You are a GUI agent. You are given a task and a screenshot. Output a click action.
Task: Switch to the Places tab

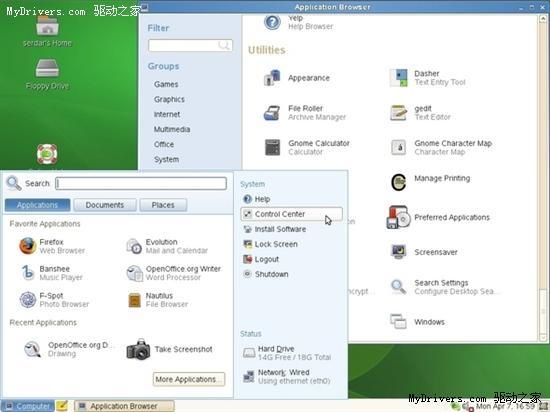point(163,205)
